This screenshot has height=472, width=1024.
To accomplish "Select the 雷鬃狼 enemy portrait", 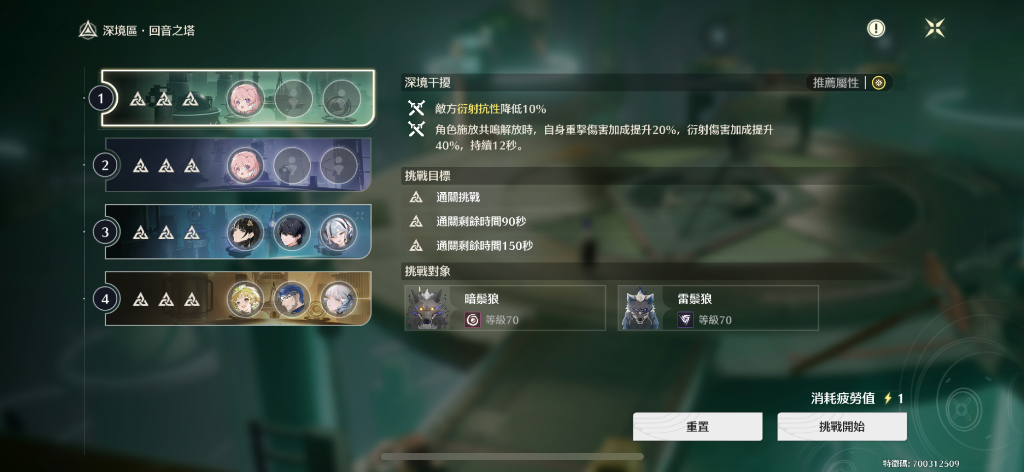I will (x=639, y=307).
